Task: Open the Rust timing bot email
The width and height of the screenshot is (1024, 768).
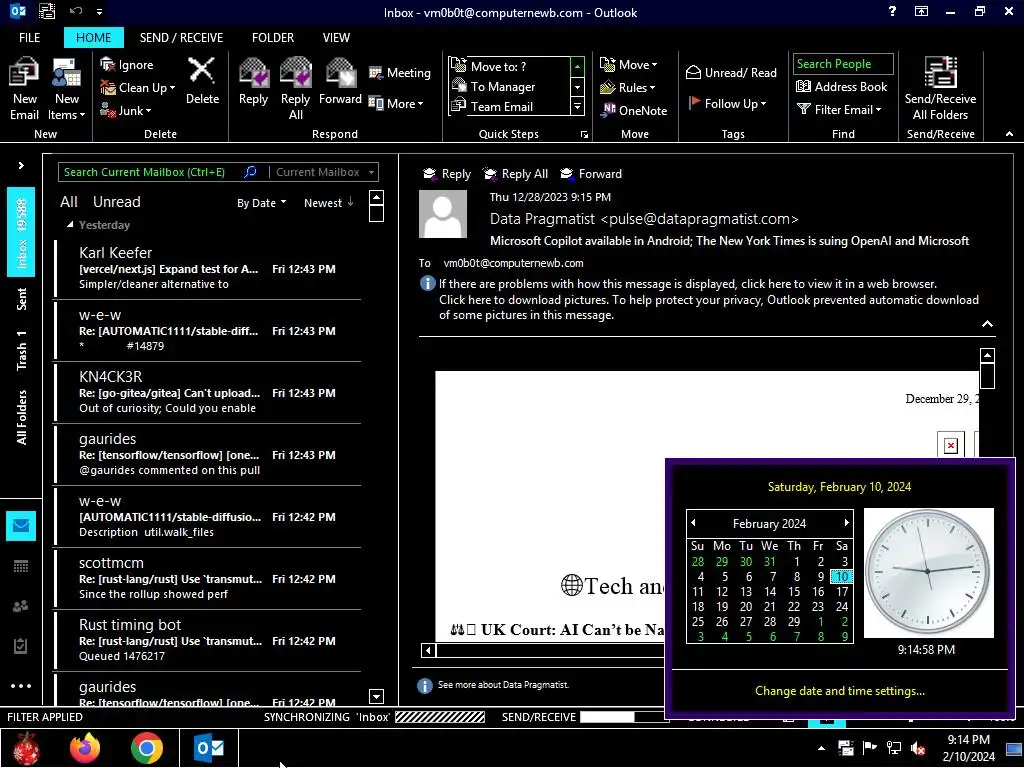Action: [x=208, y=641]
